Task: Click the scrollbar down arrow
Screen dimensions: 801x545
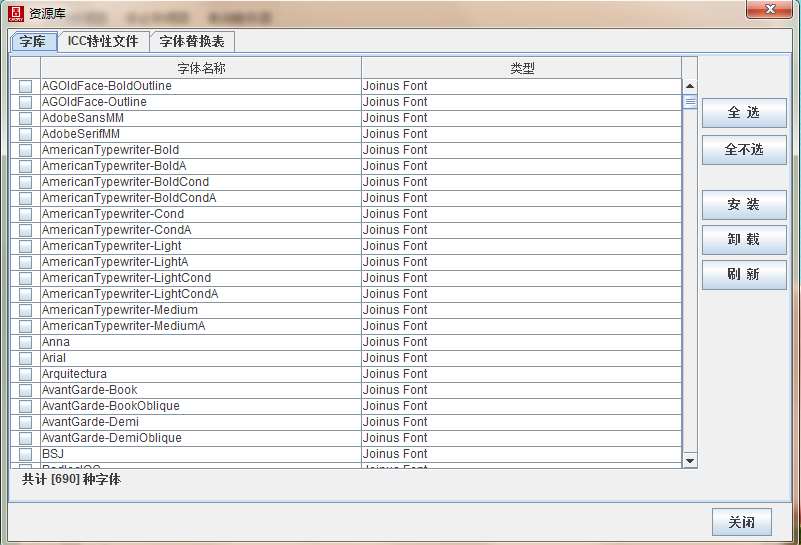Action: click(x=690, y=461)
